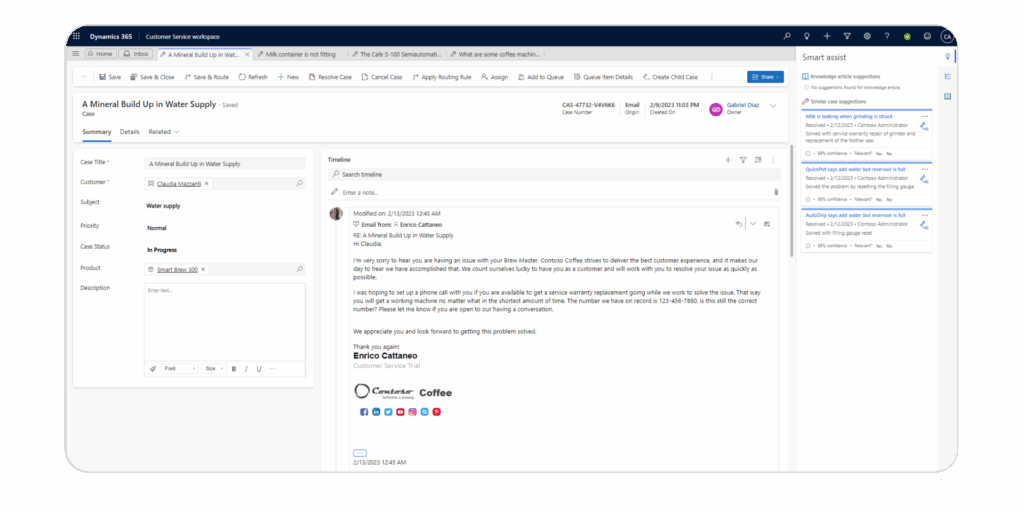The height and width of the screenshot is (510, 1024).
Task: Toggle bold formatting in Description editor
Action: click(x=234, y=369)
